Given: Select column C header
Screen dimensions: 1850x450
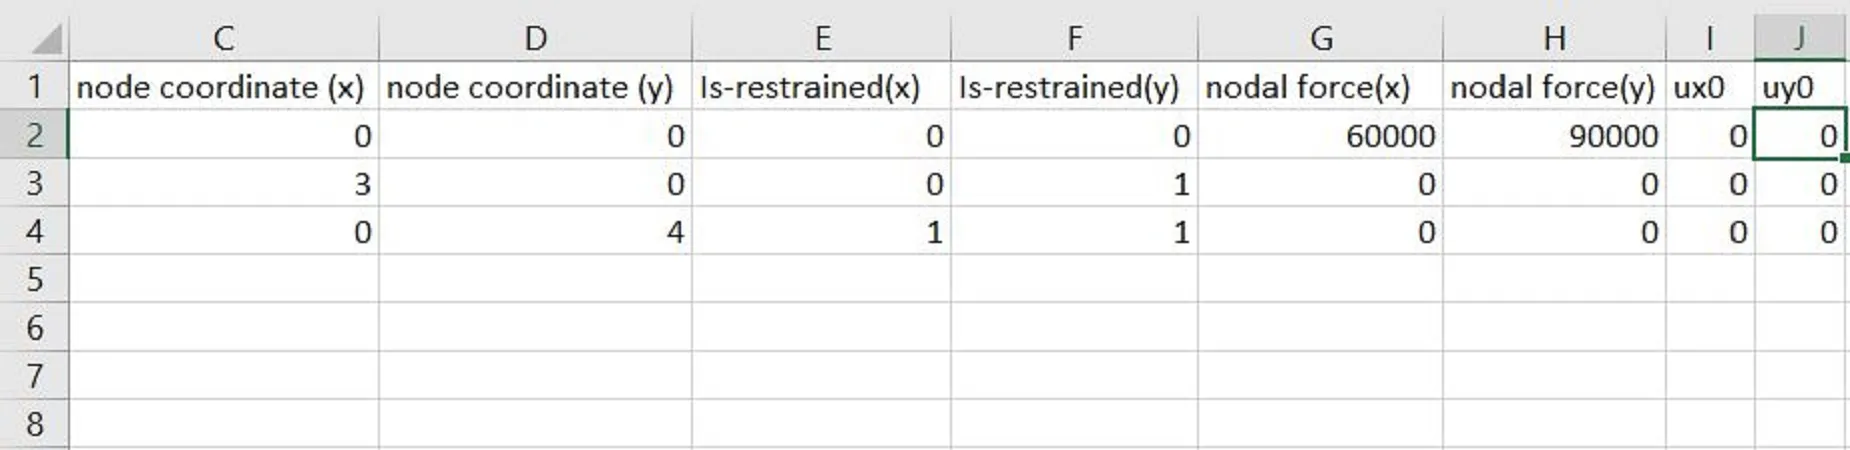Looking at the screenshot, I should click(x=223, y=39).
